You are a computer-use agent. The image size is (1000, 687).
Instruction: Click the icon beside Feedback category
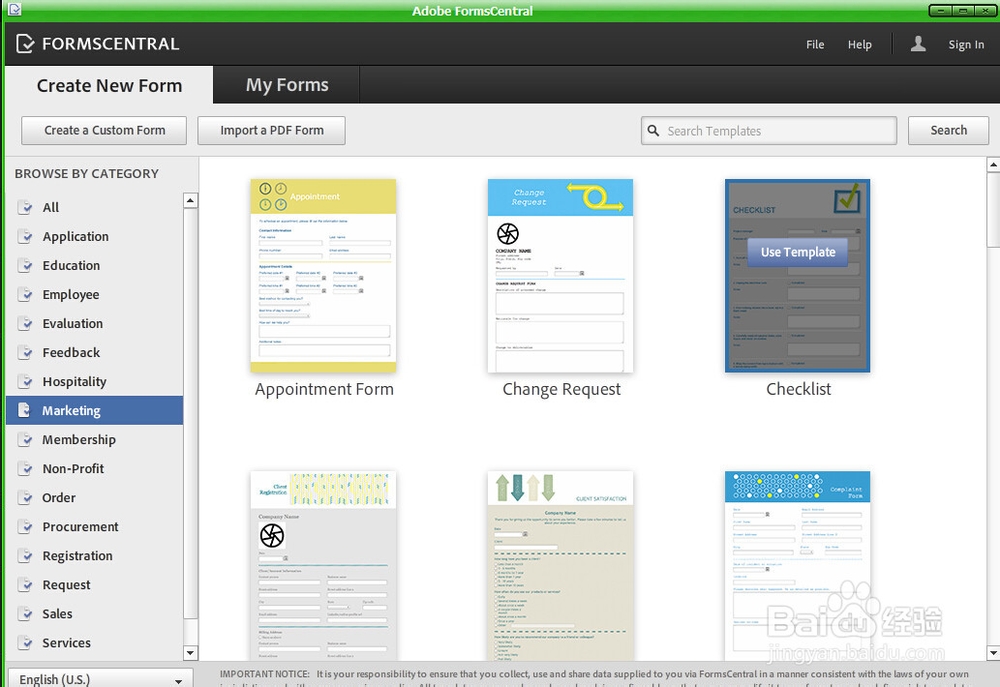tap(25, 353)
